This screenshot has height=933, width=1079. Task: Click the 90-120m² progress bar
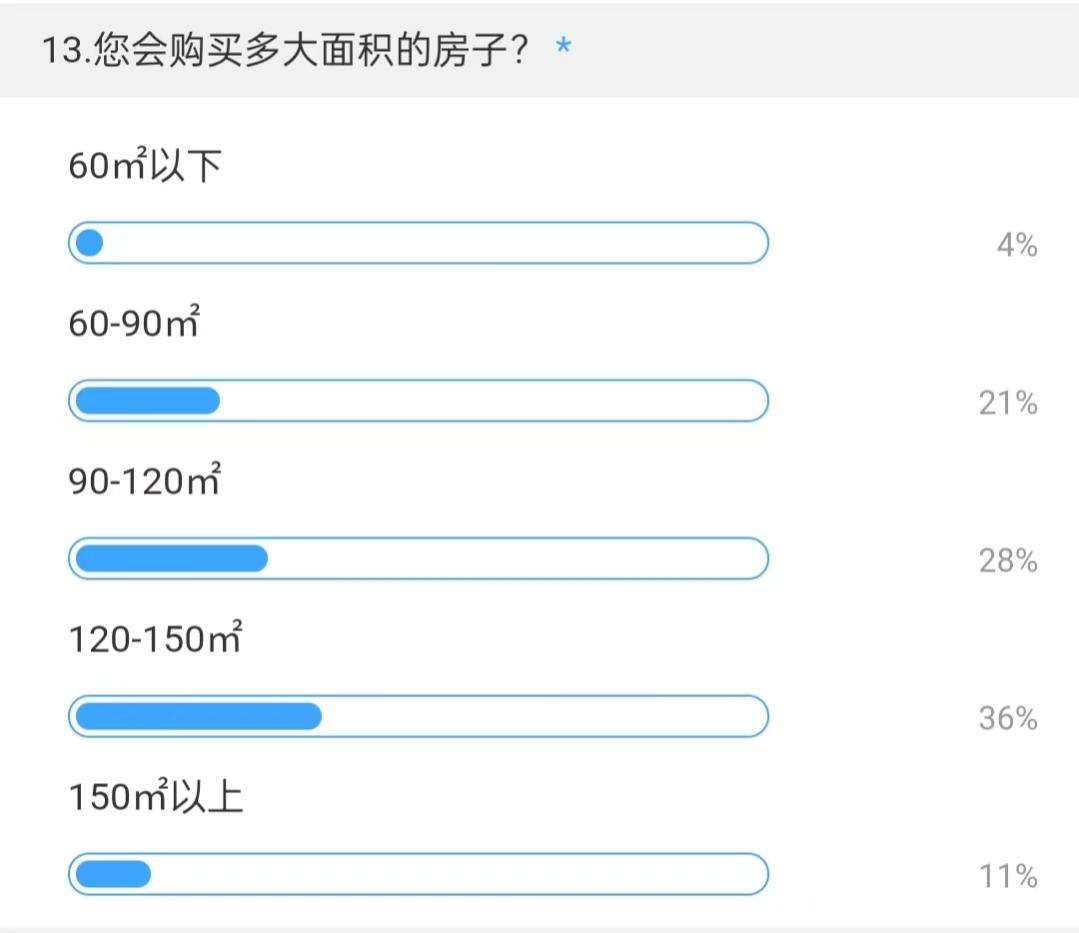(418, 558)
